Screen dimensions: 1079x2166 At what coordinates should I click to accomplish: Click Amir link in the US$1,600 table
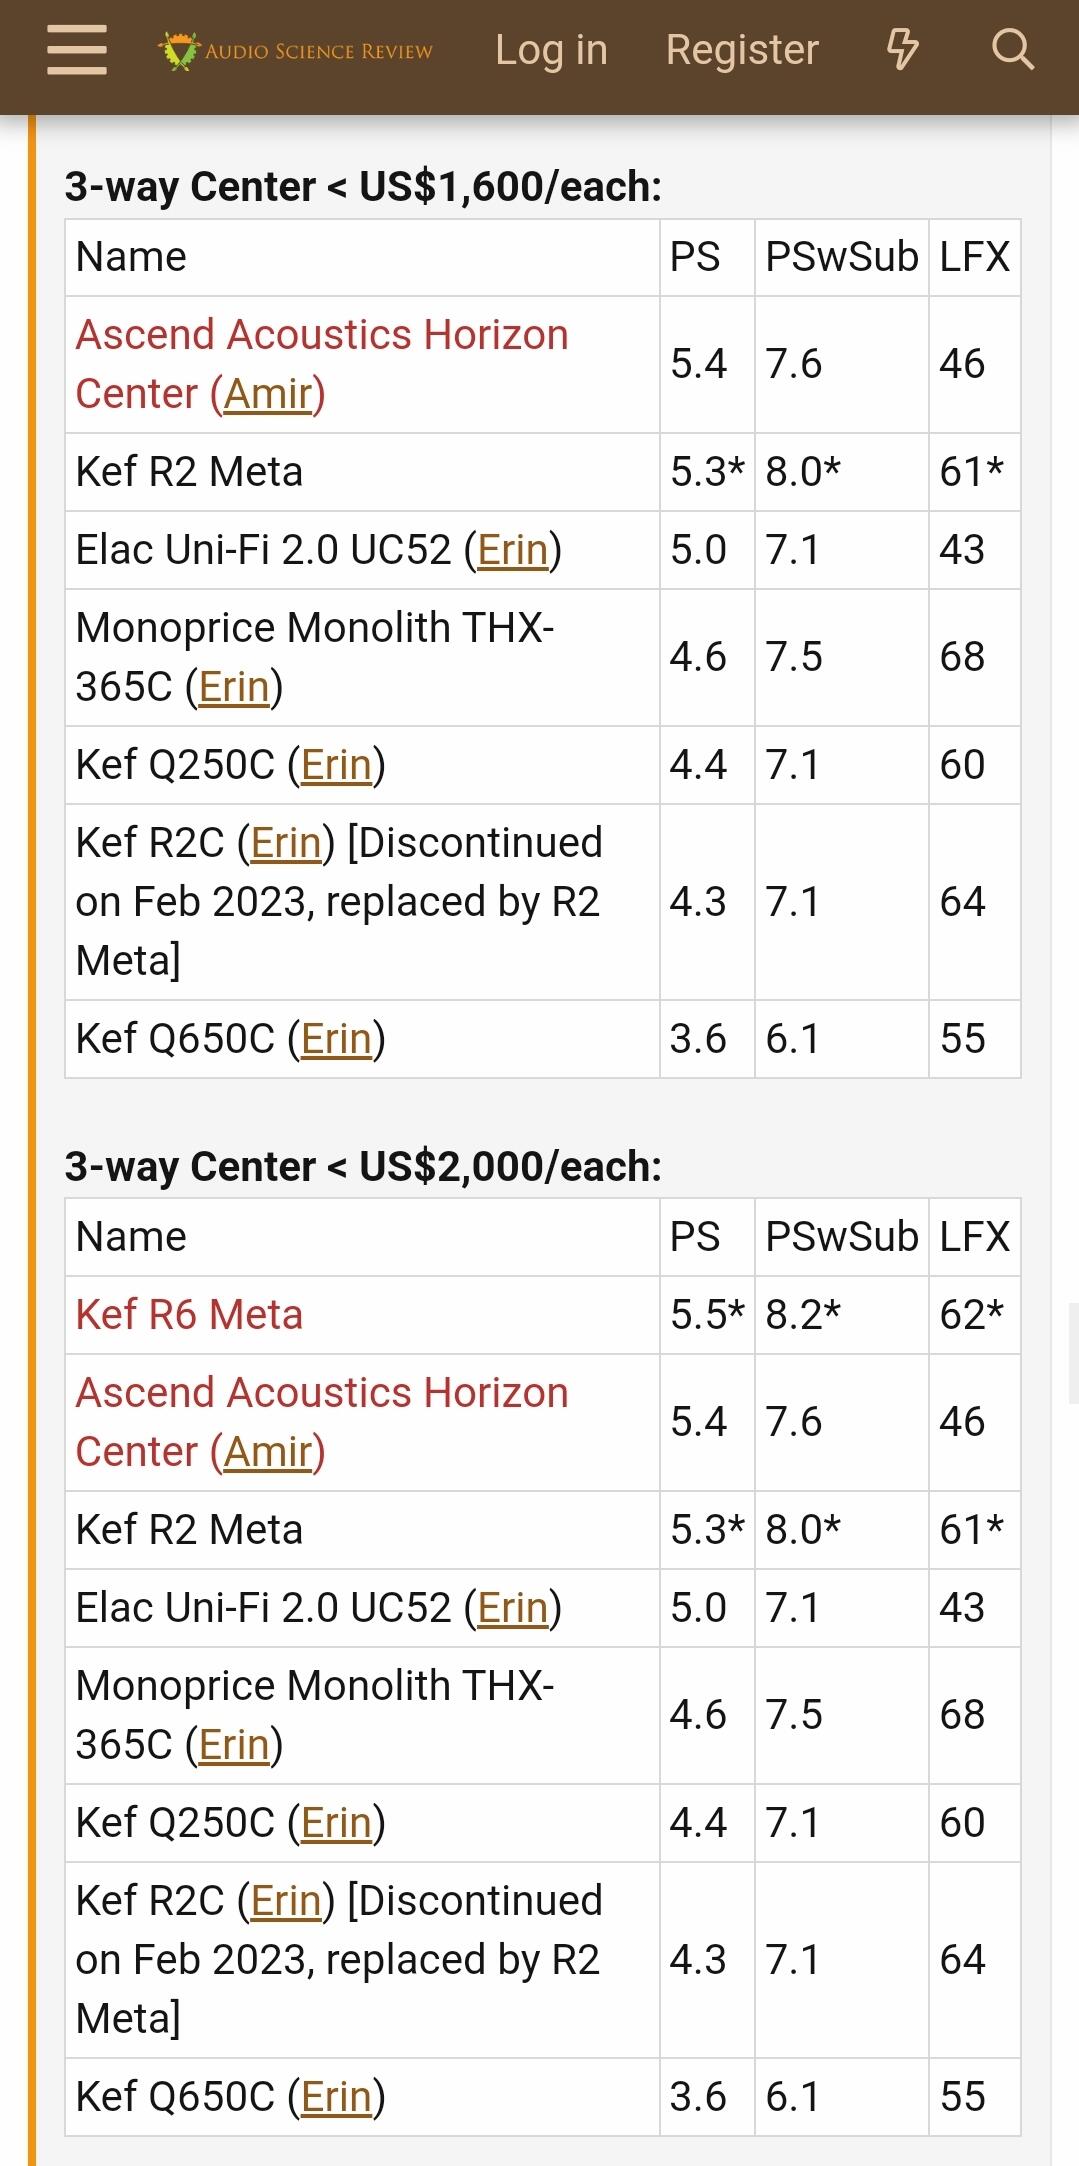pyautogui.click(x=268, y=394)
